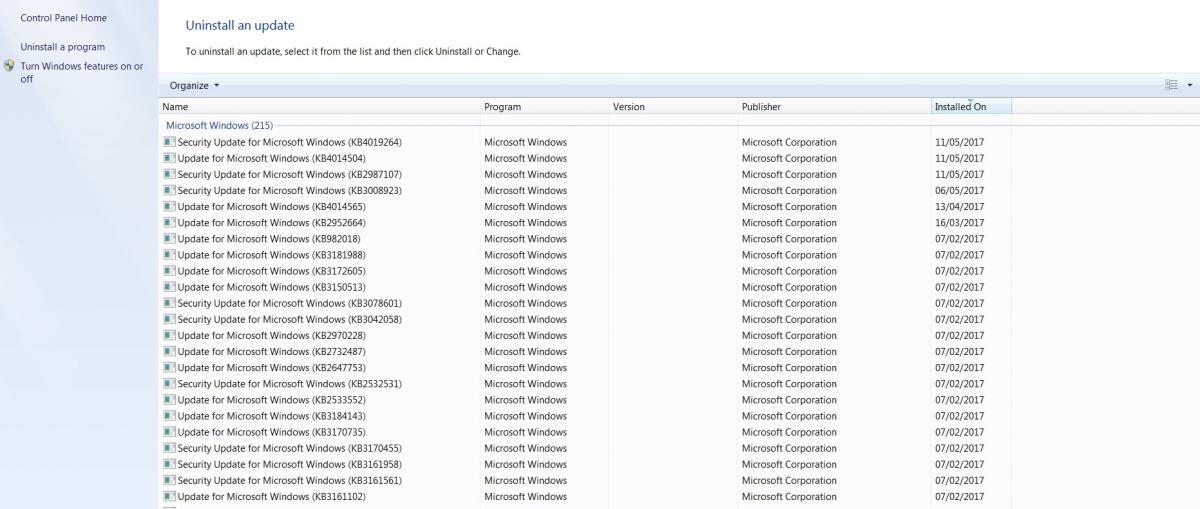Click Microsoft Corporation publisher cell for KB2533552

pos(789,399)
